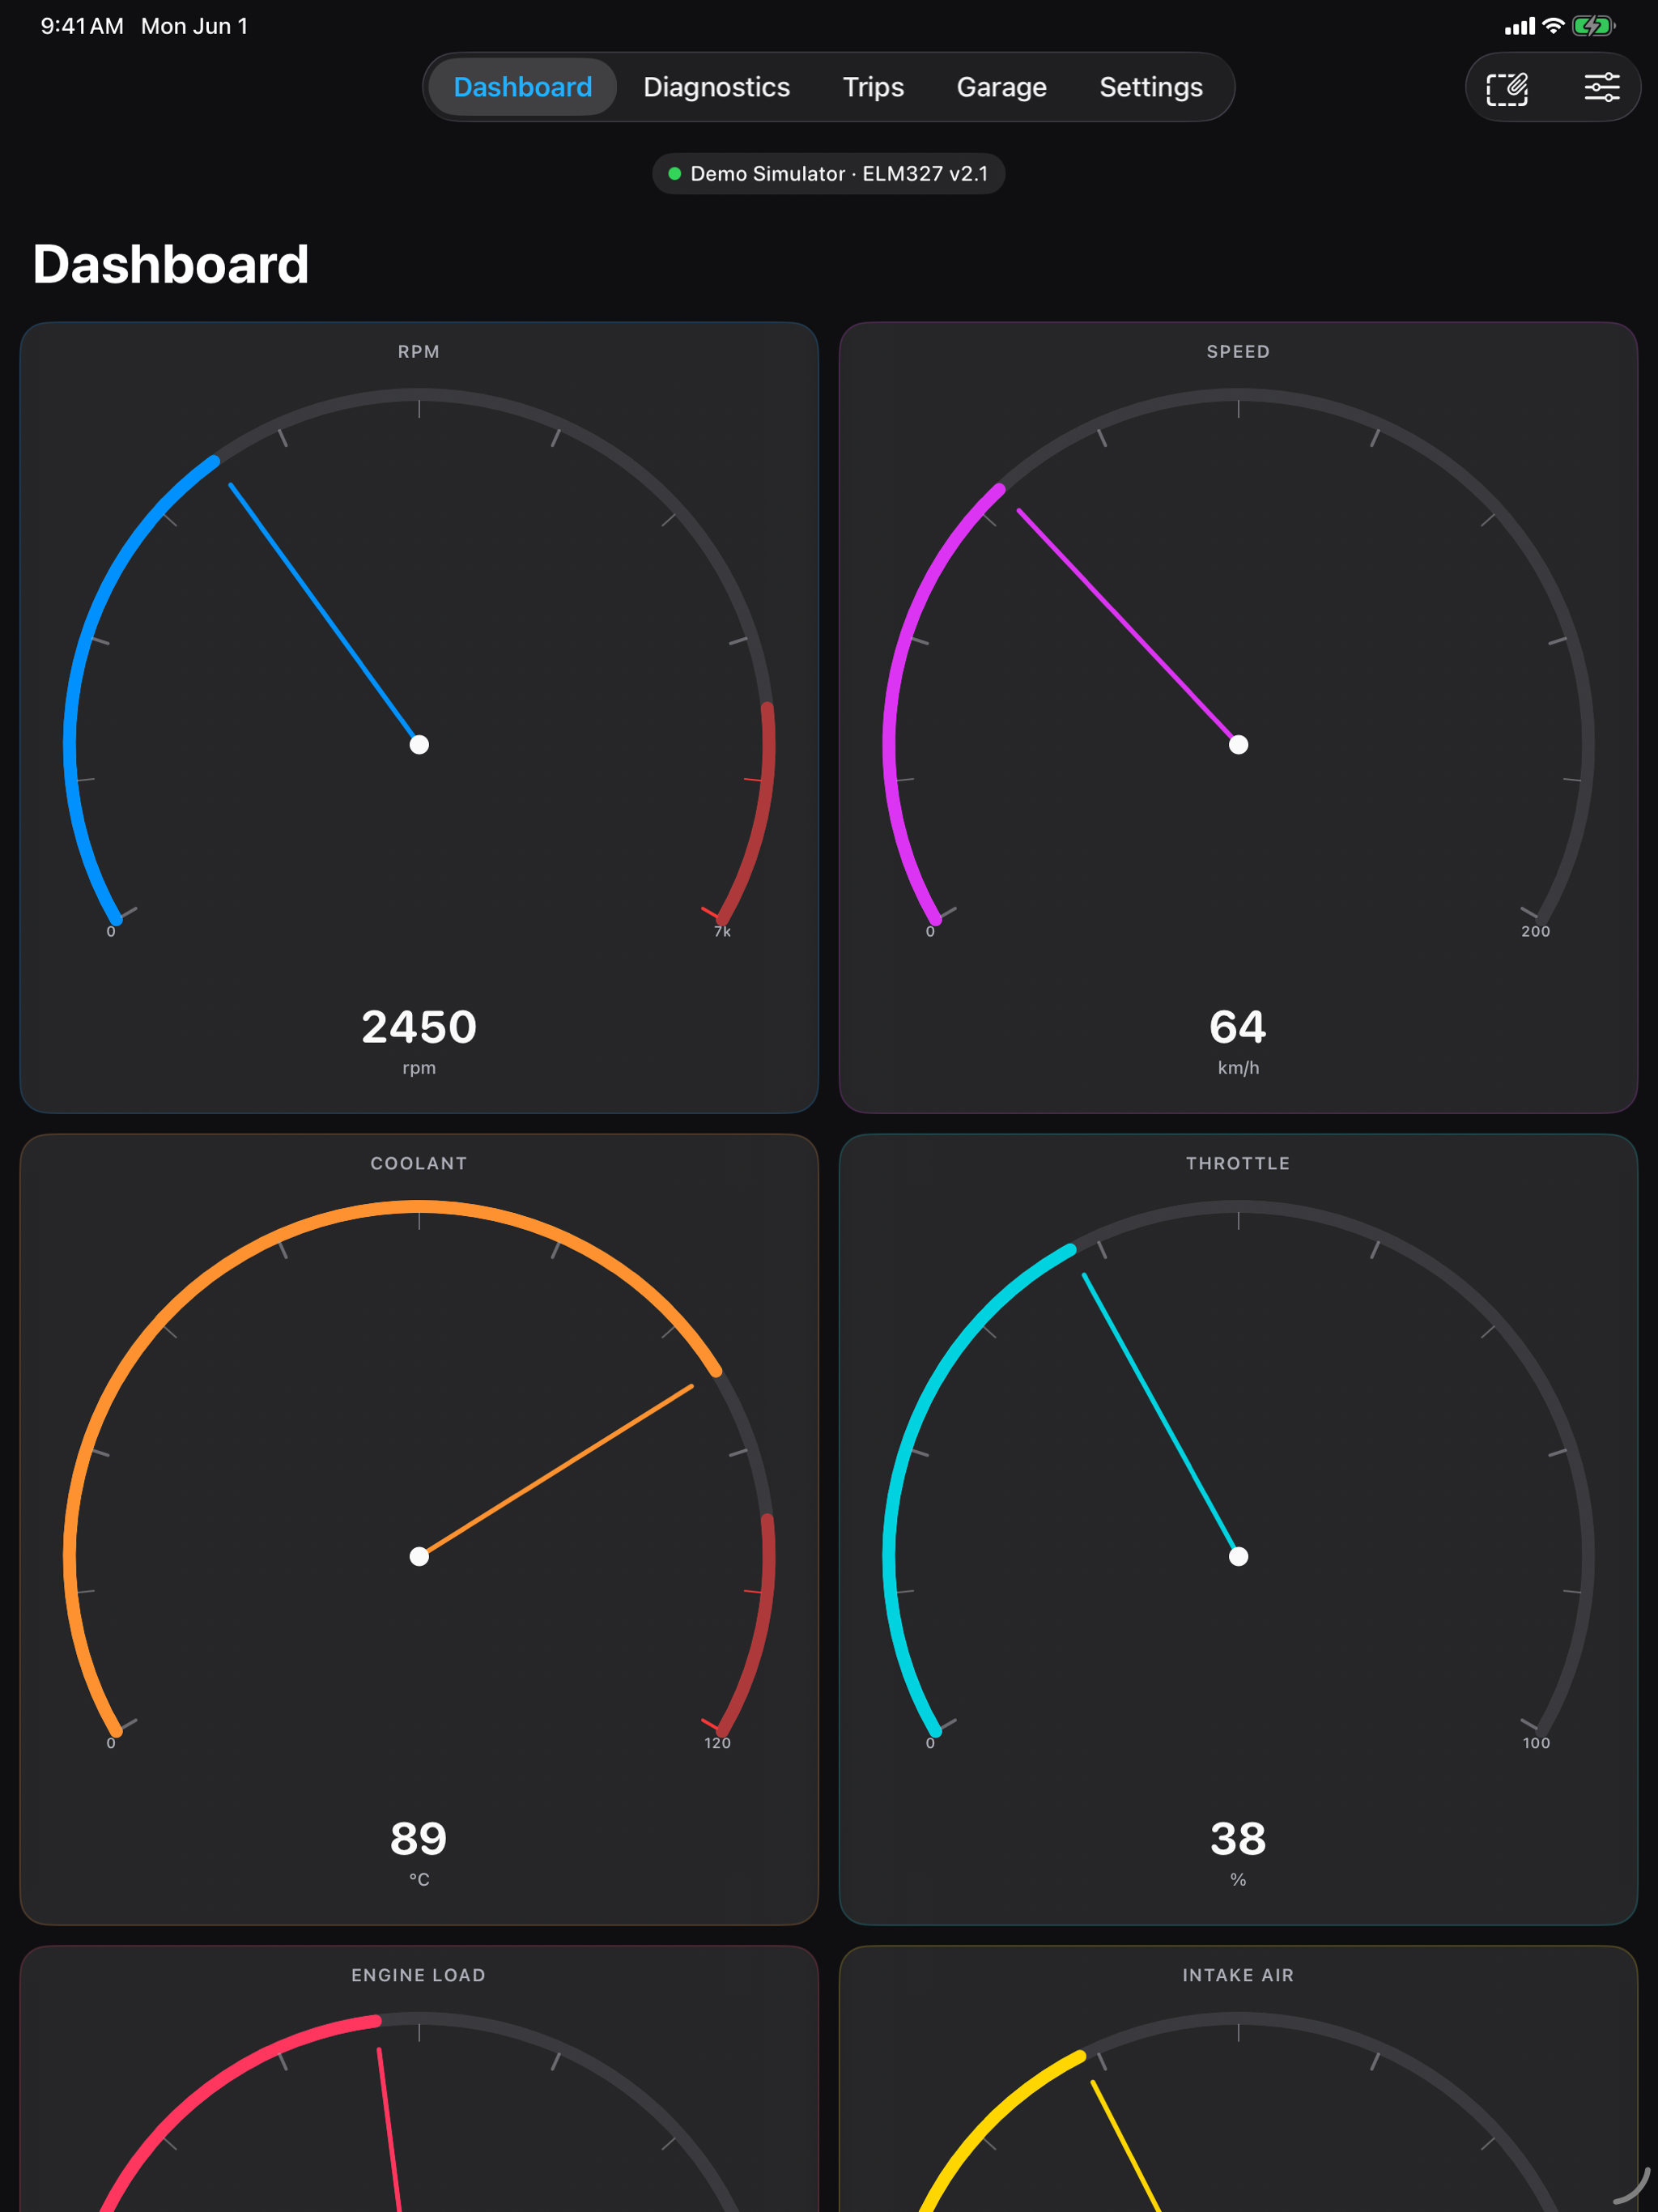The image size is (1658, 2212).
Task: Tap the Dashboard page heading
Action: click(x=171, y=264)
